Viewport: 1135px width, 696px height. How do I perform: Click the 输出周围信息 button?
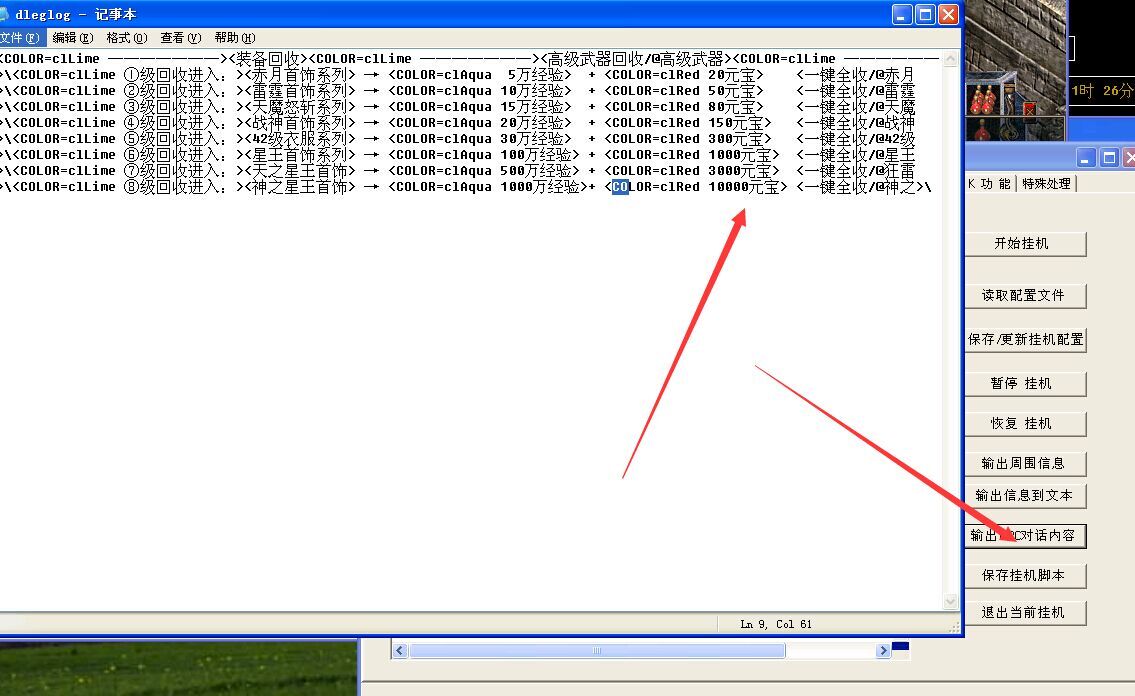(1025, 464)
